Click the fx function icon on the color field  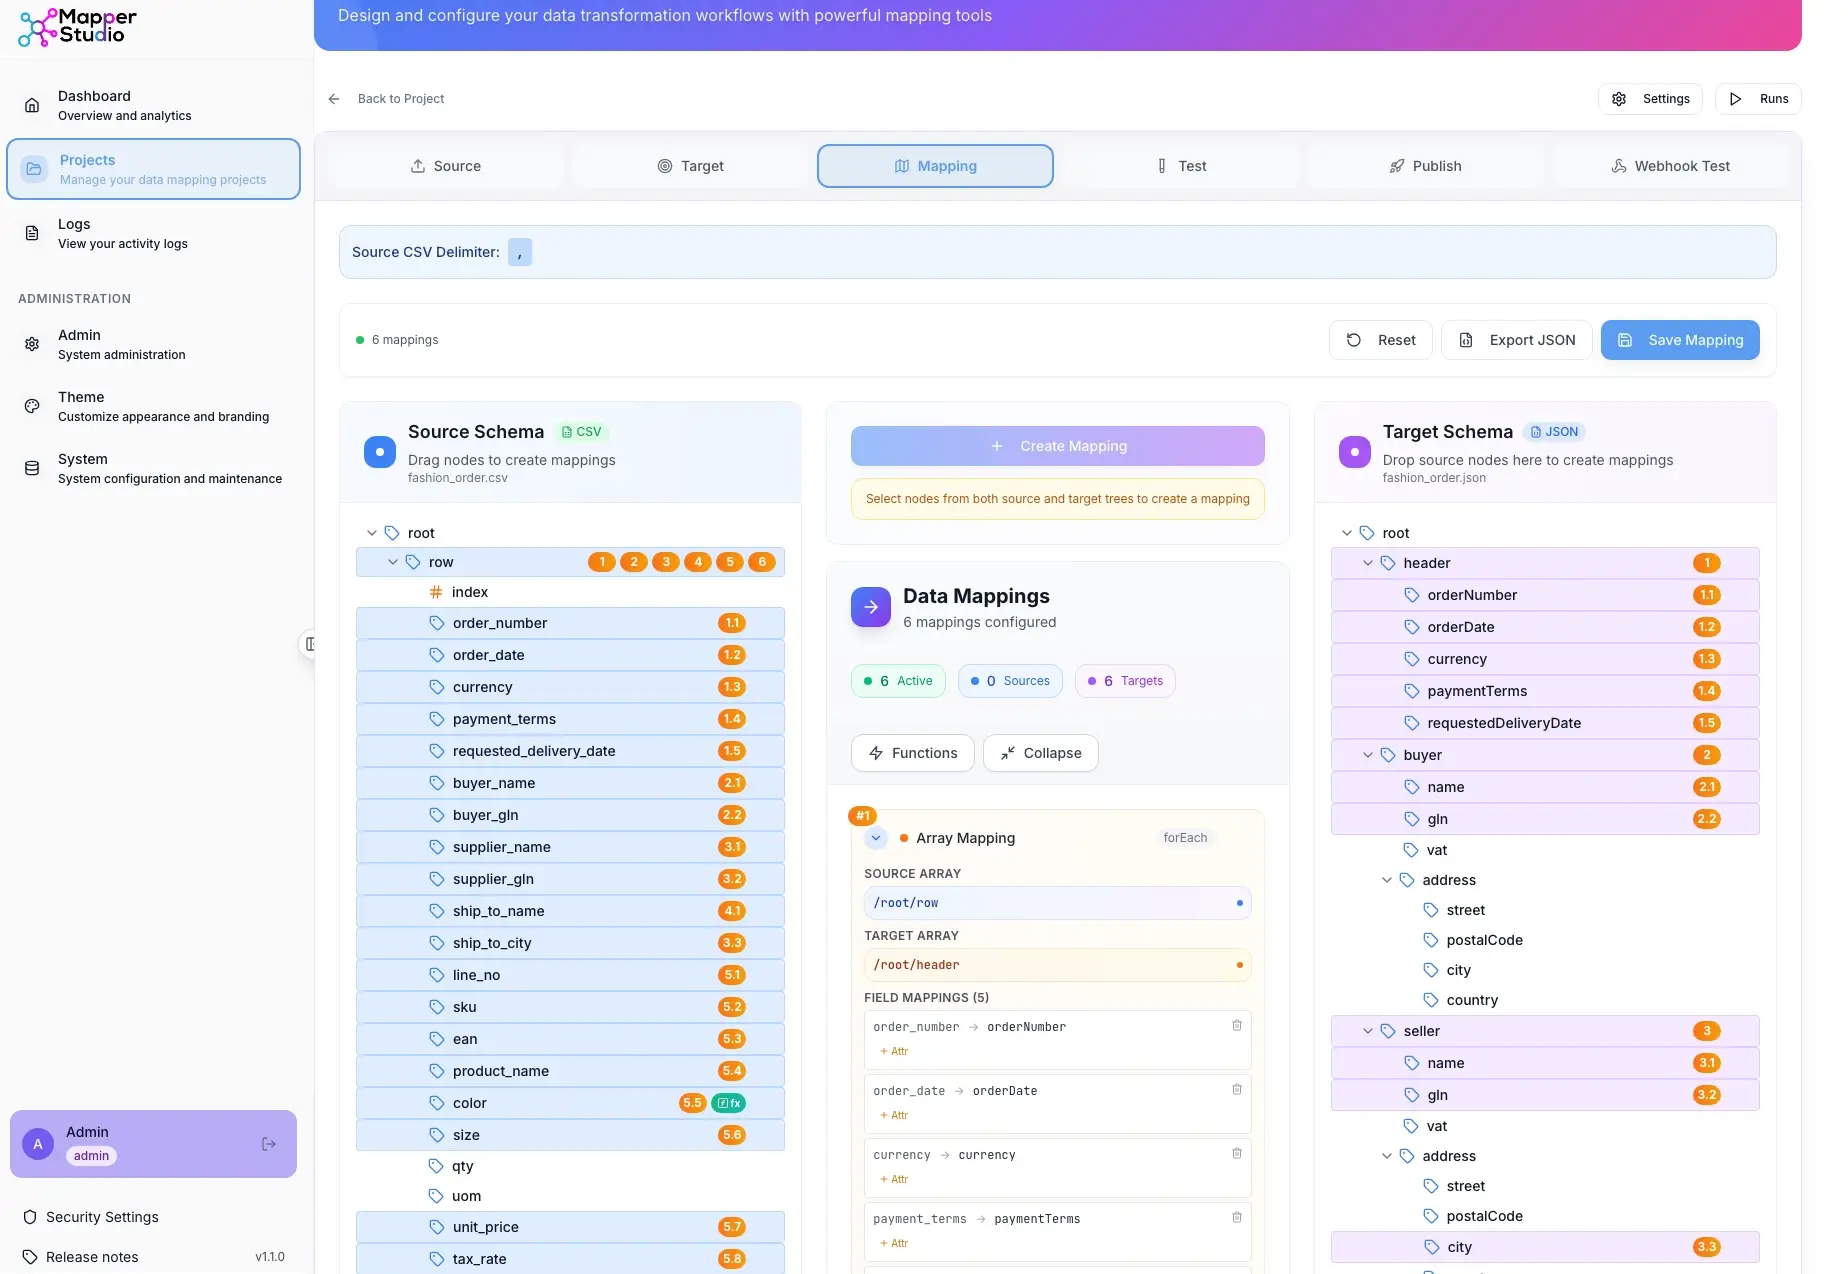(729, 1102)
